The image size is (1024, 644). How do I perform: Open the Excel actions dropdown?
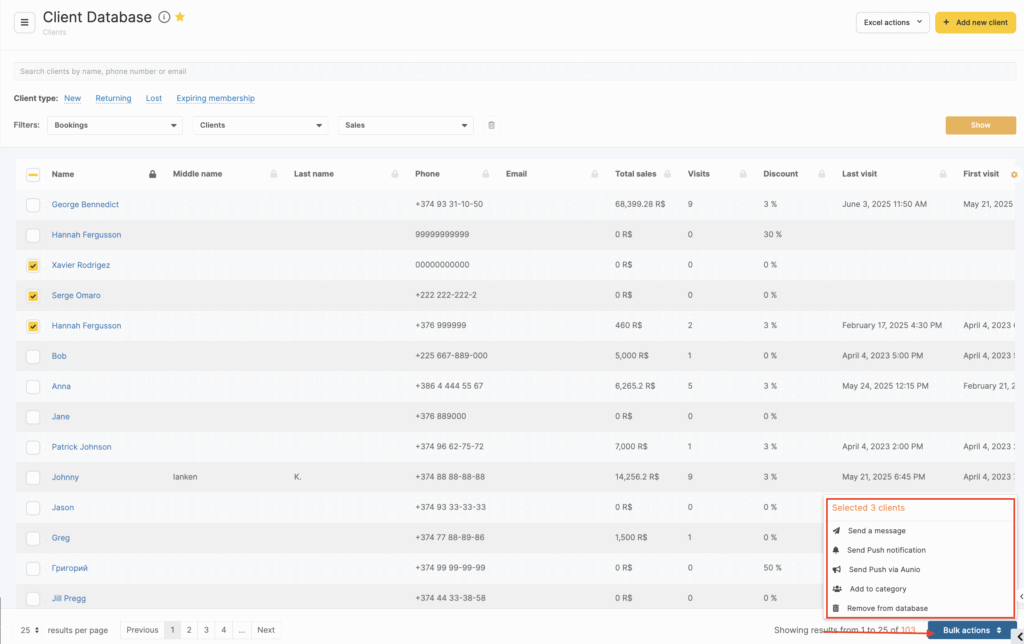tap(893, 22)
